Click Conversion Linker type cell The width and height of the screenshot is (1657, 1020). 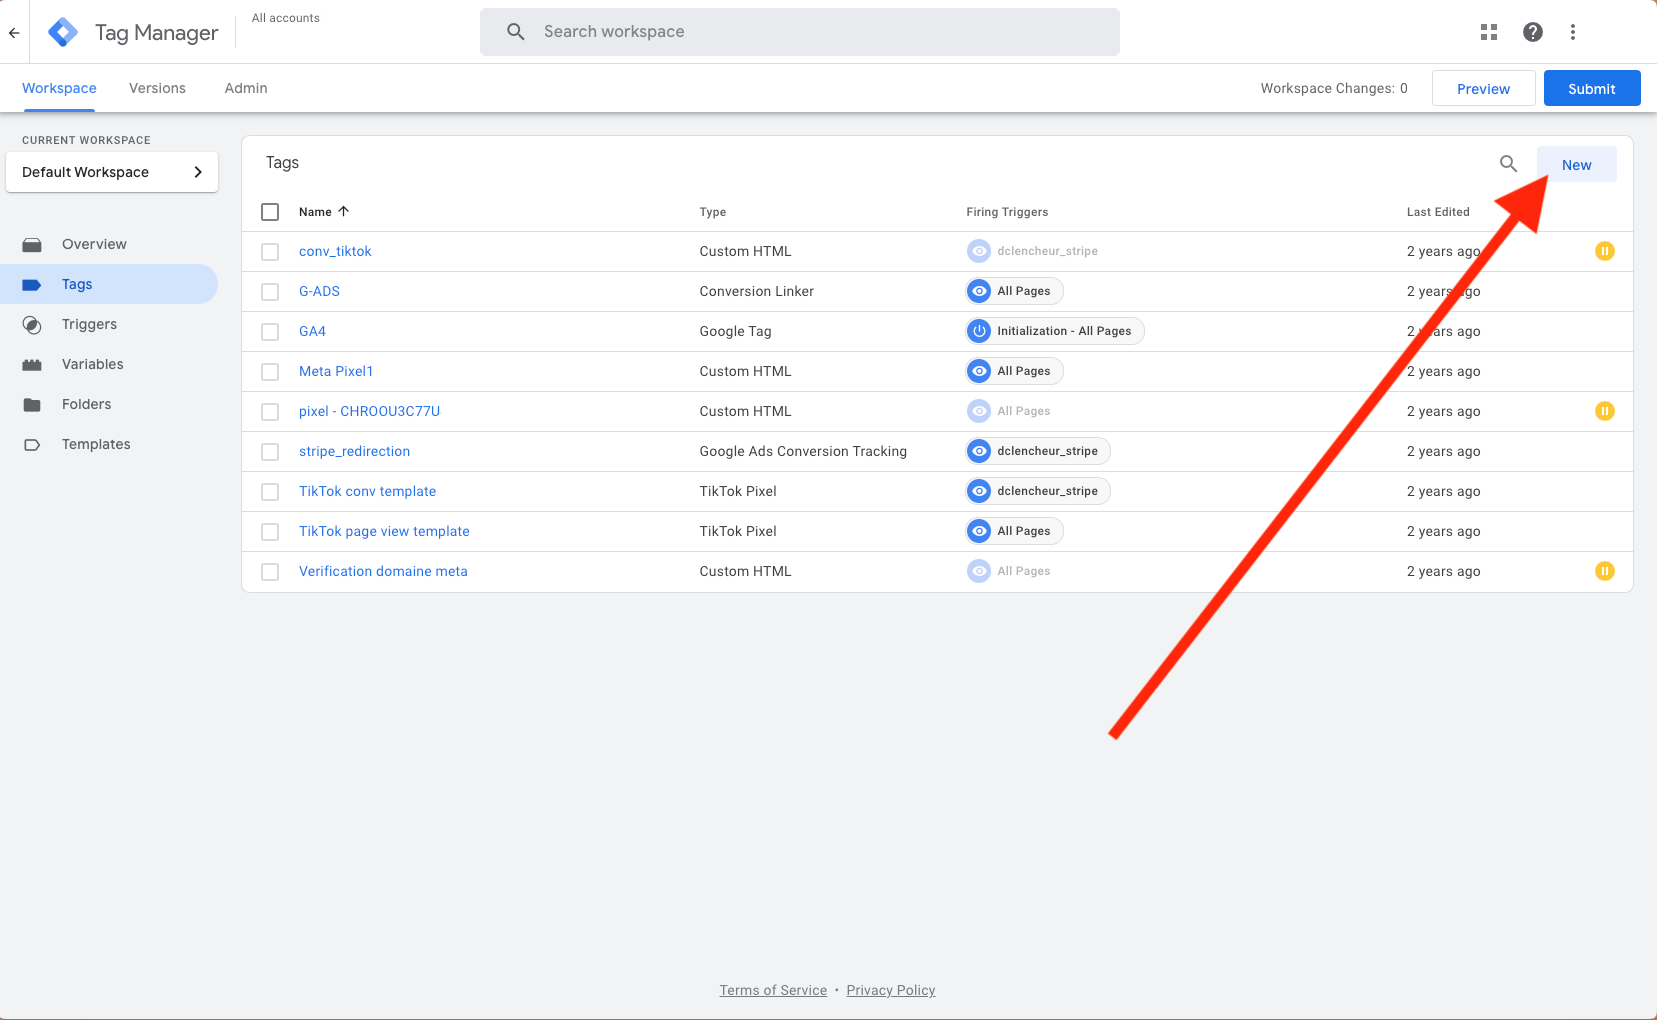click(x=757, y=291)
